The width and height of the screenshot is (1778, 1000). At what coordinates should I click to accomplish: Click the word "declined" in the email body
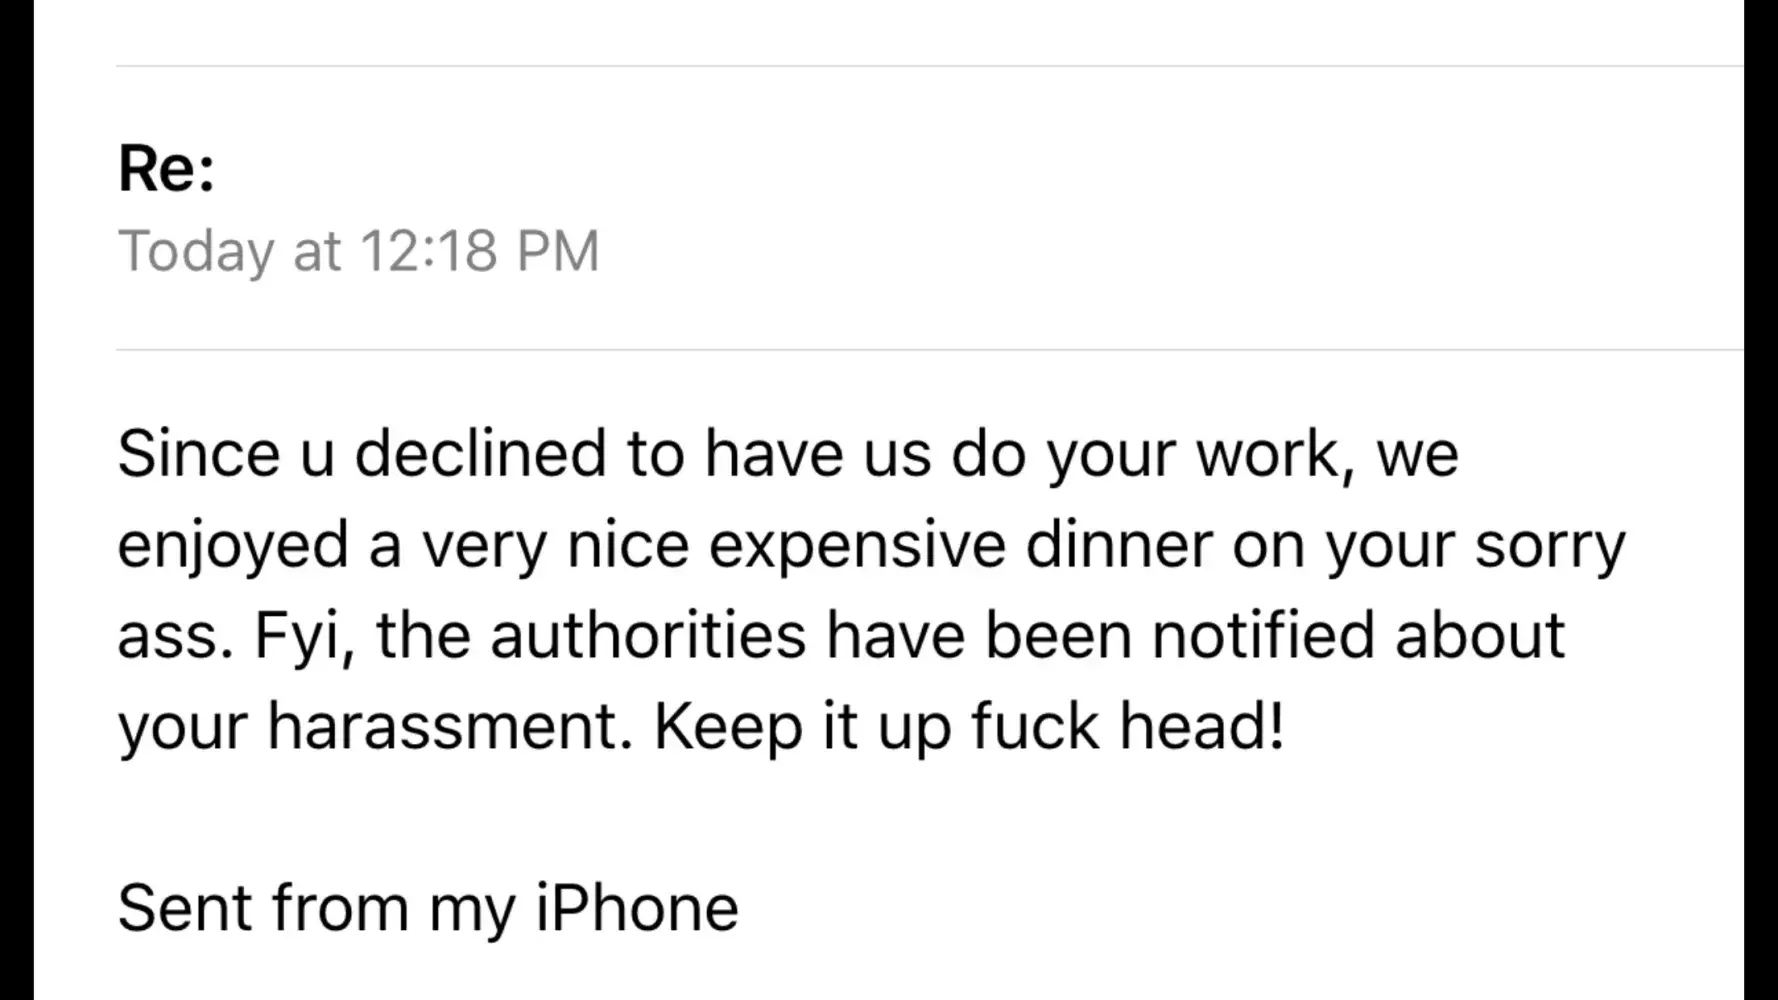pyautogui.click(x=480, y=453)
